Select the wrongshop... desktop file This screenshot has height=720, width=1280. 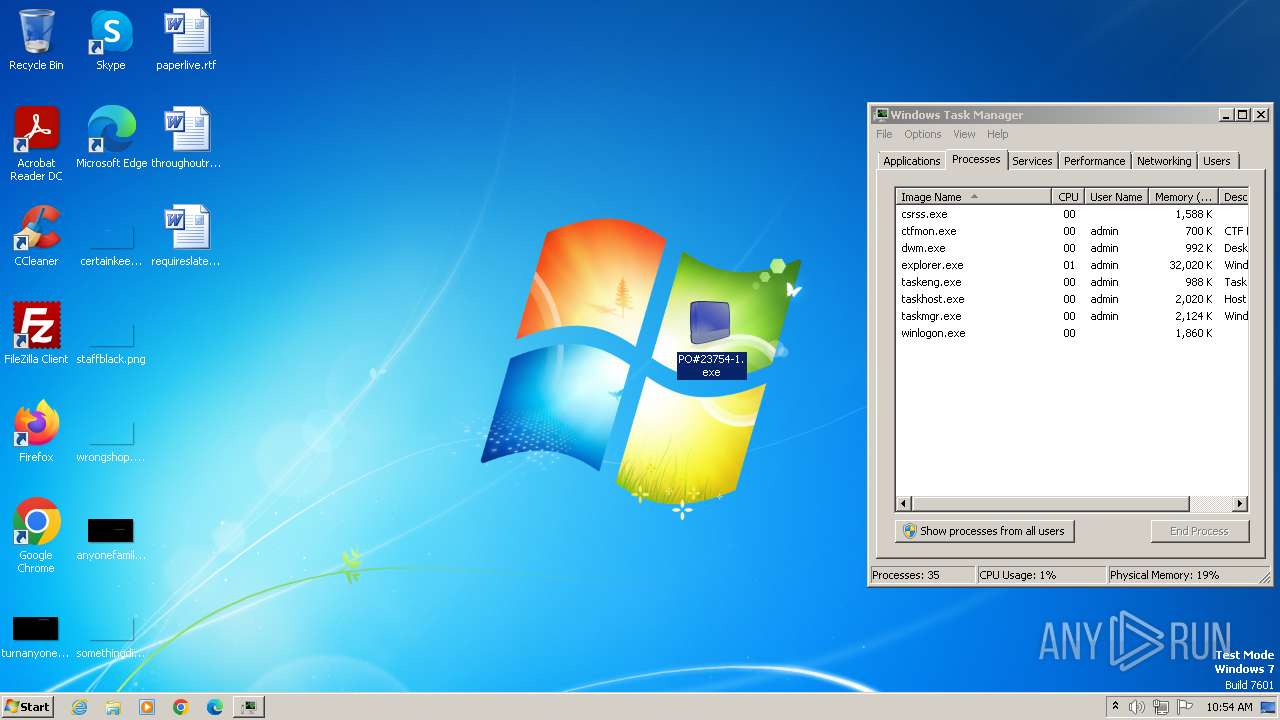point(111,442)
